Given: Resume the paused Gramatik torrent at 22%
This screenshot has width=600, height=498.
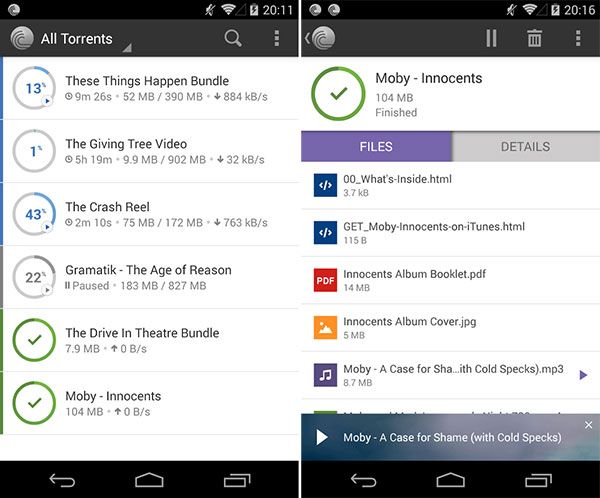Looking at the screenshot, I should point(34,277).
